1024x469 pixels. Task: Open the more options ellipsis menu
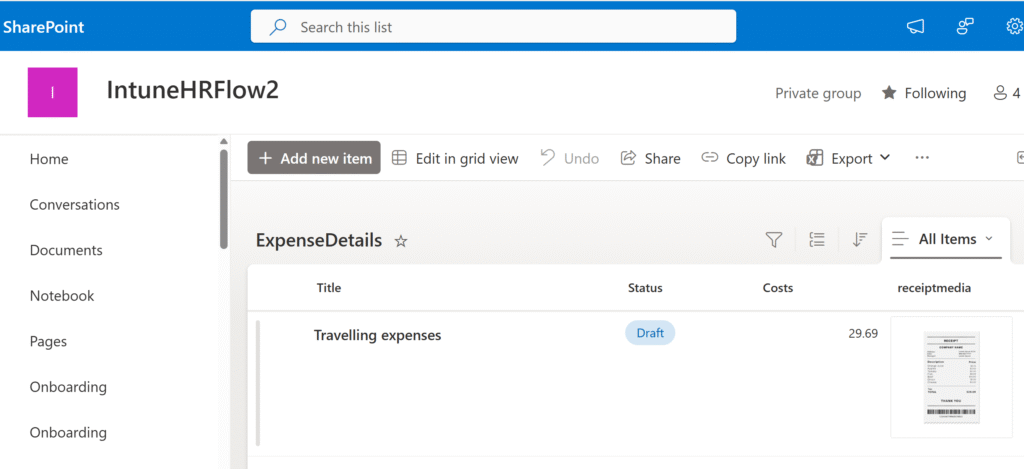point(922,158)
